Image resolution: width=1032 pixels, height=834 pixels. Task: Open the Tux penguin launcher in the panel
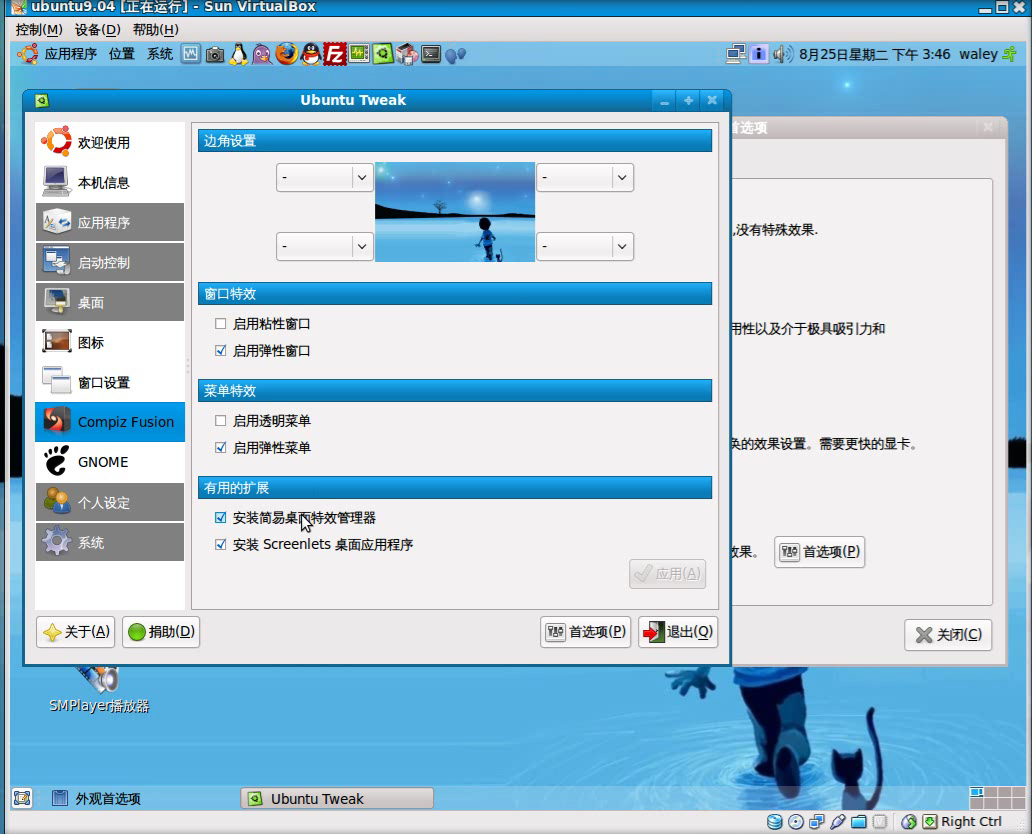238,54
